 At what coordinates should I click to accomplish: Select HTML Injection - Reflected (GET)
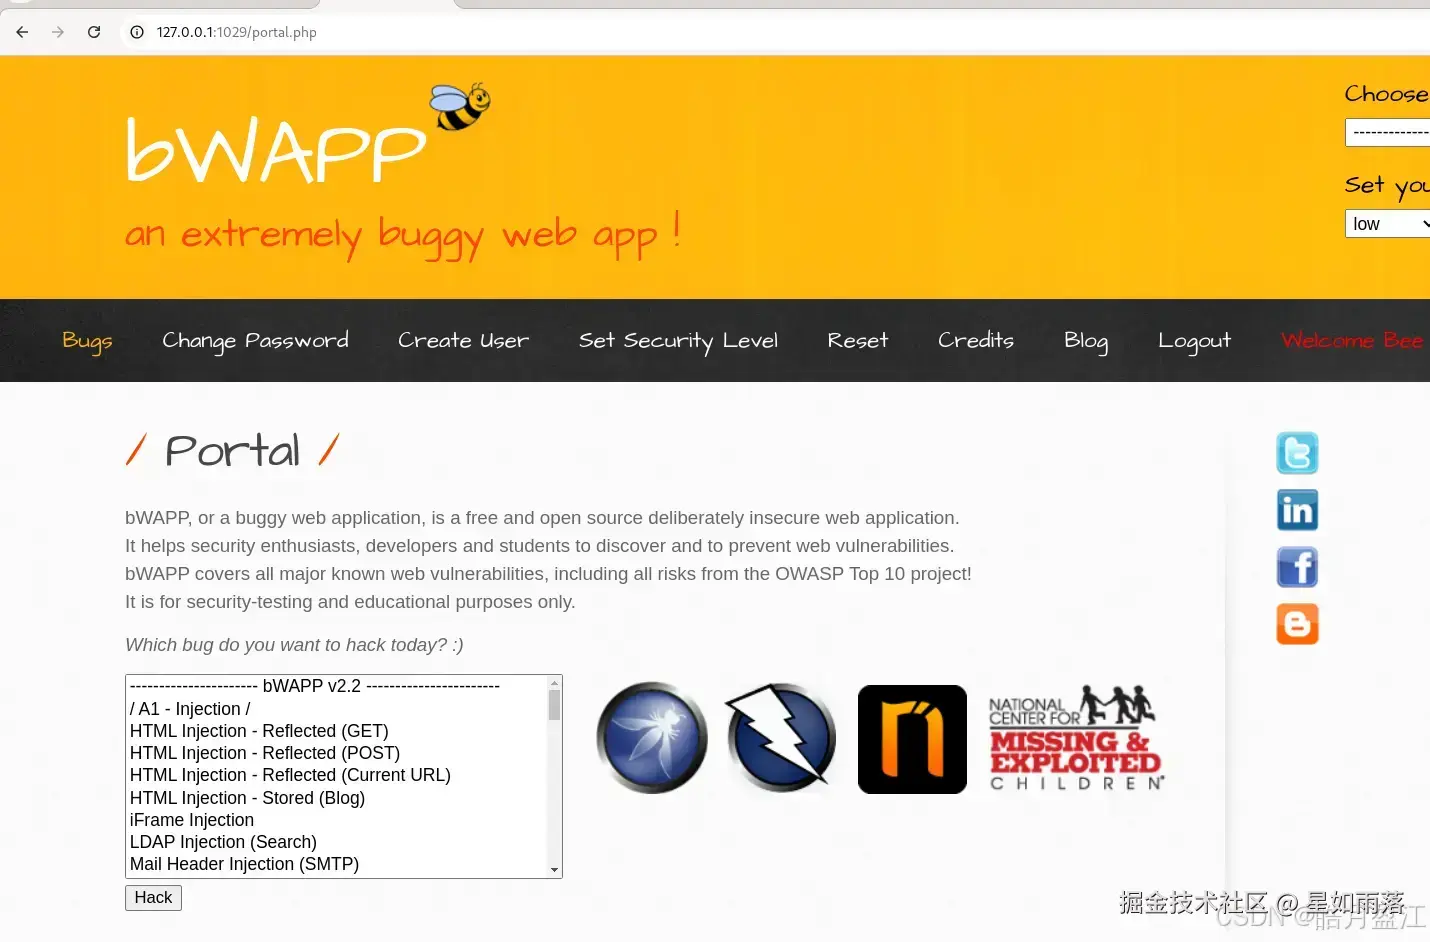259,731
